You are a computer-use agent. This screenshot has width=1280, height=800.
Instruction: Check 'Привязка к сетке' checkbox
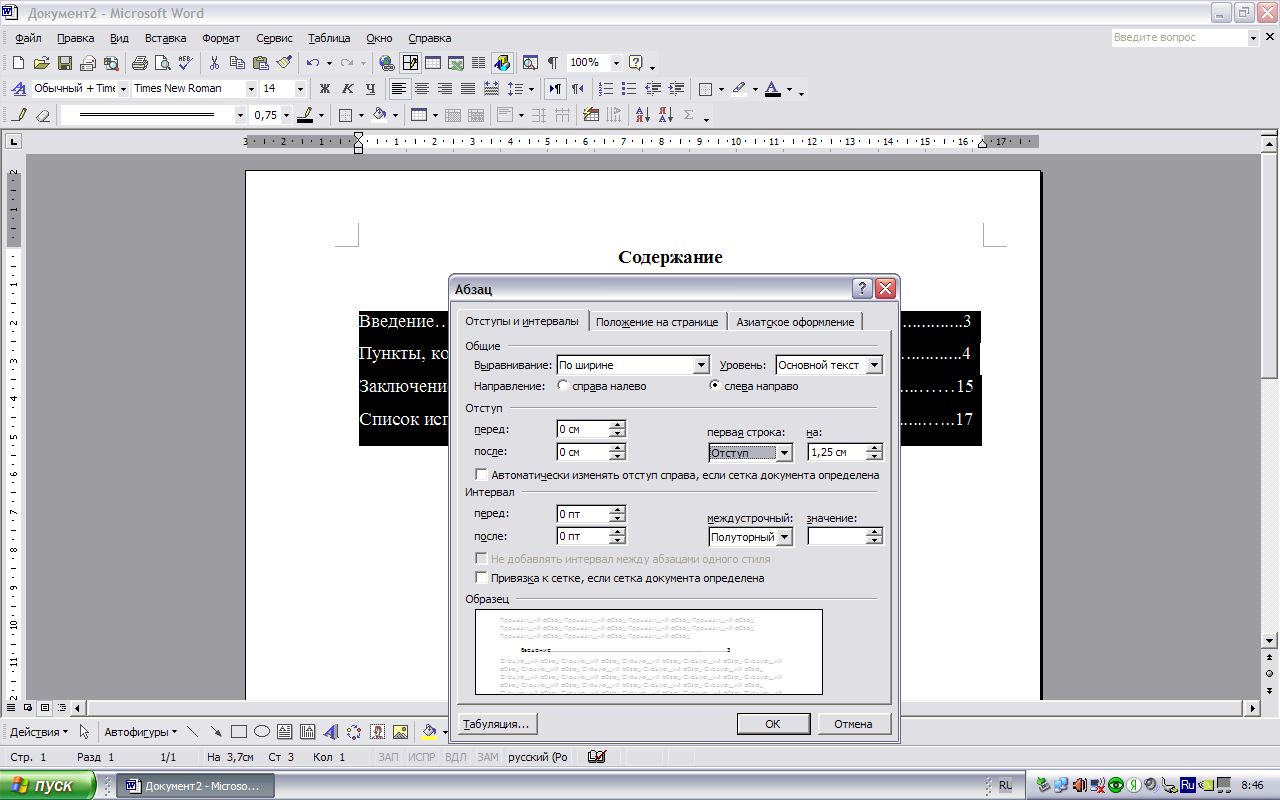coord(482,578)
